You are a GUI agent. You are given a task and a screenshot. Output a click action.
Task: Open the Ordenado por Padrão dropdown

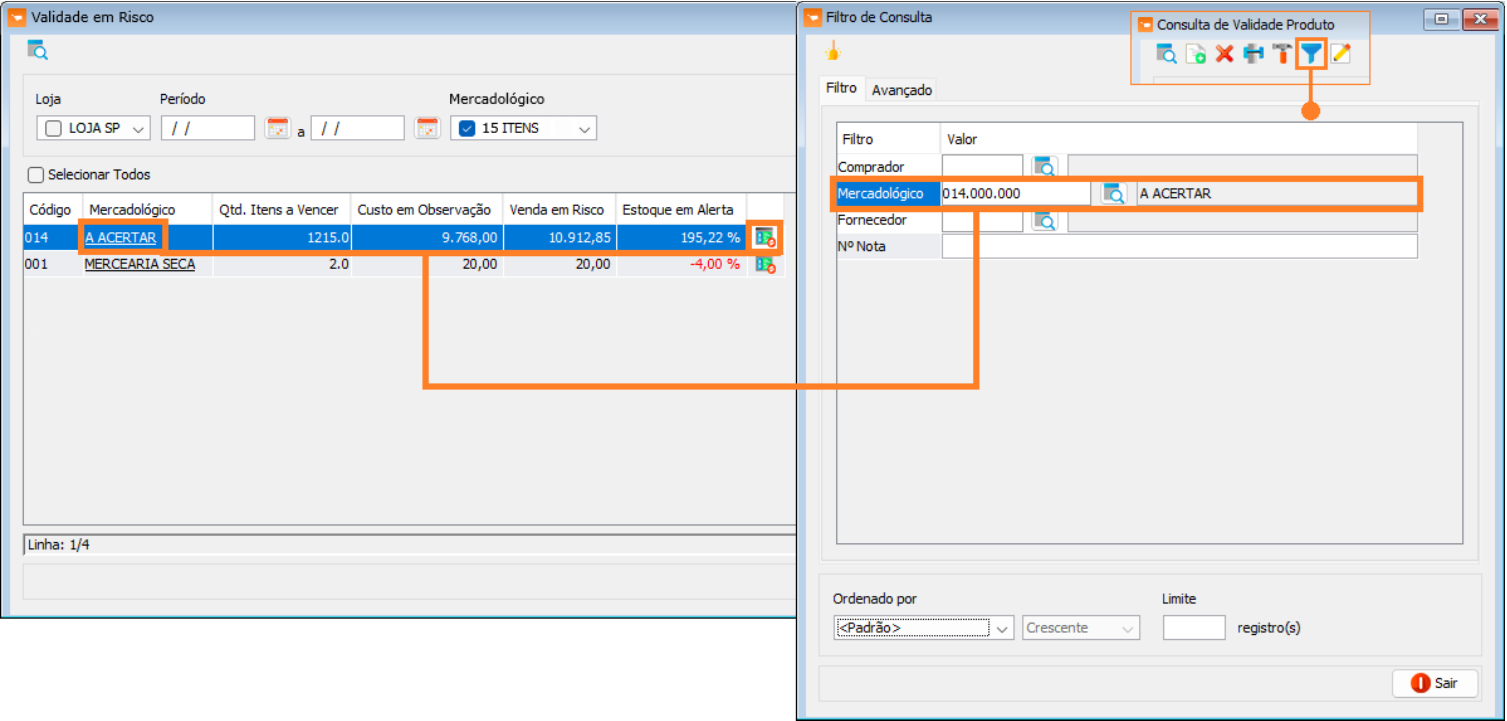coord(1003,628)
